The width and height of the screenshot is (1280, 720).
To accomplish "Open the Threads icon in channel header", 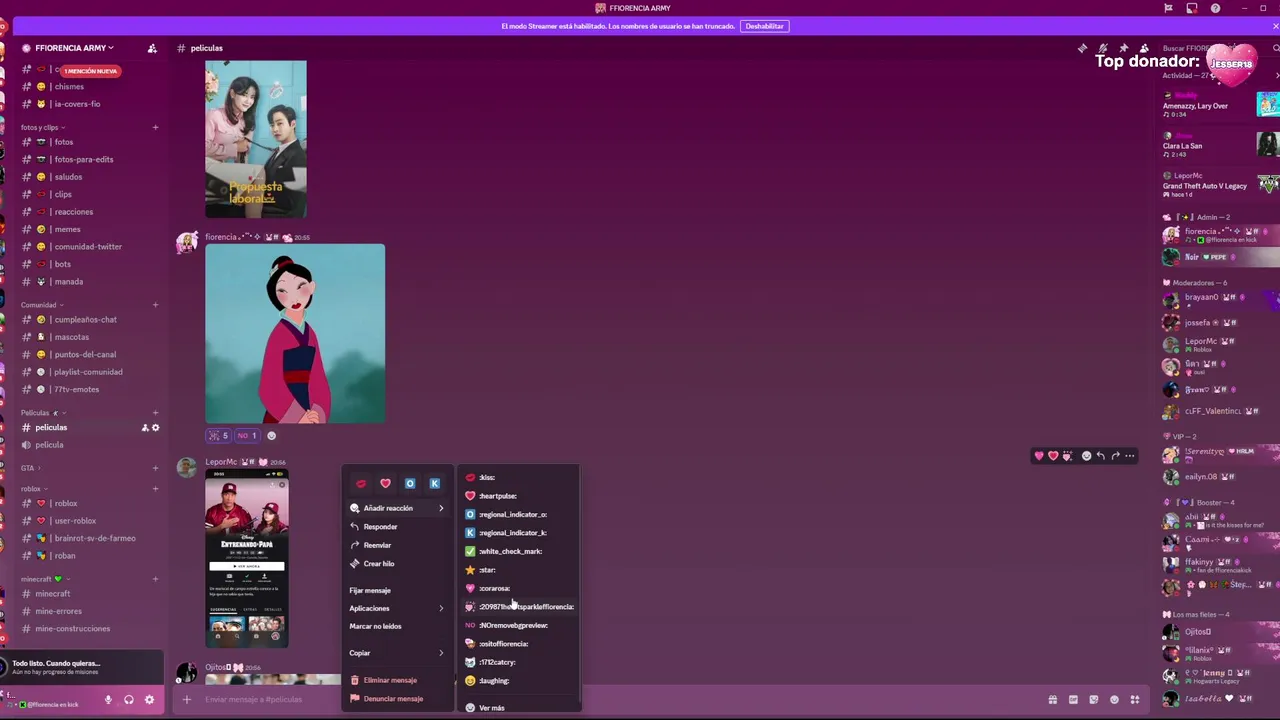I will [x=1082, y=48].
